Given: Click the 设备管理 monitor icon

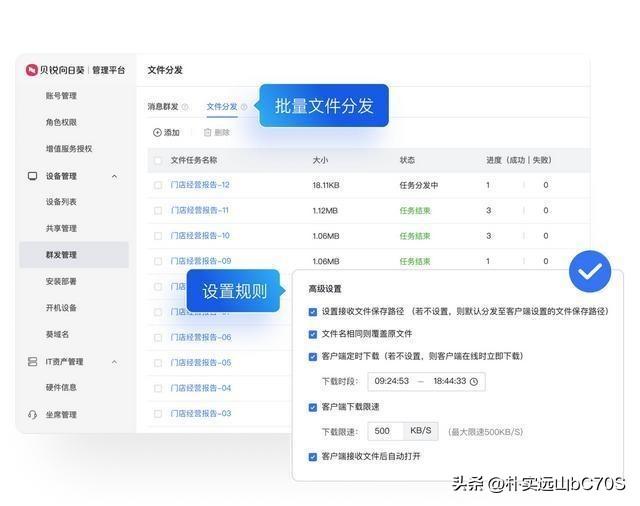Looking at the screenshot, I should pos(32,176).
